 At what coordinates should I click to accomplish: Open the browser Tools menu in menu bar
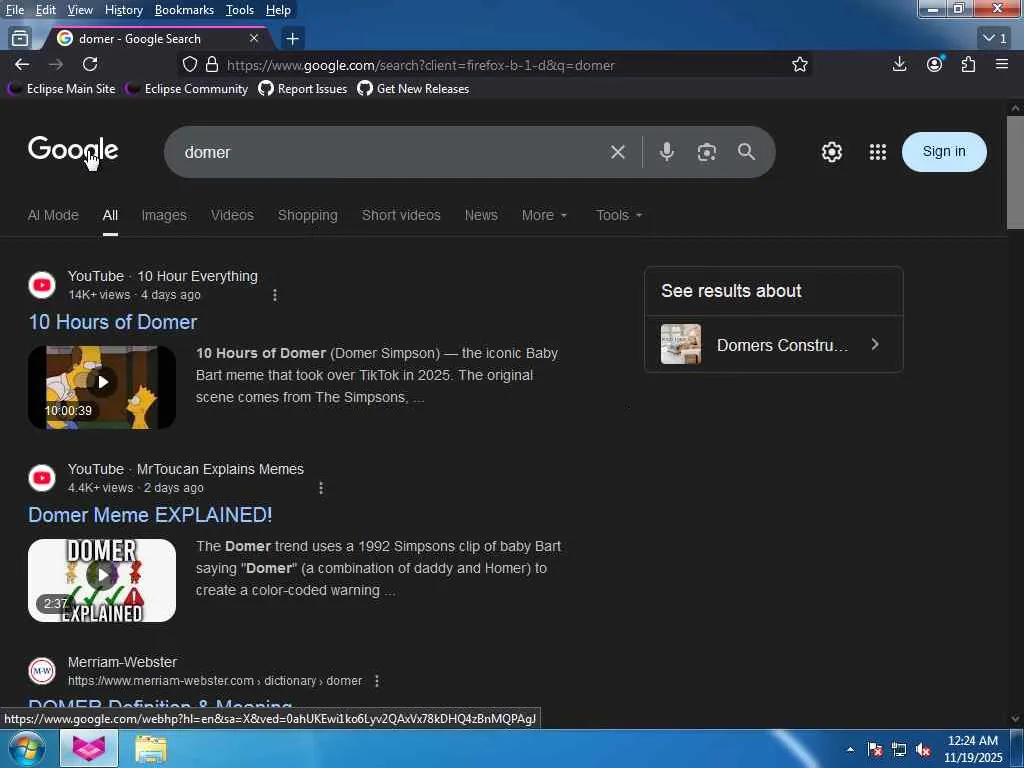tap(240, 10)
